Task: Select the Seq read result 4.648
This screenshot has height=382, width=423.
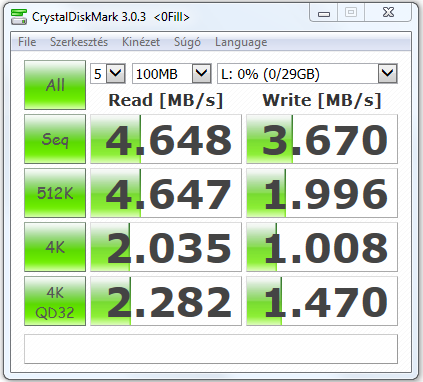Action: [x=166, y=139]
